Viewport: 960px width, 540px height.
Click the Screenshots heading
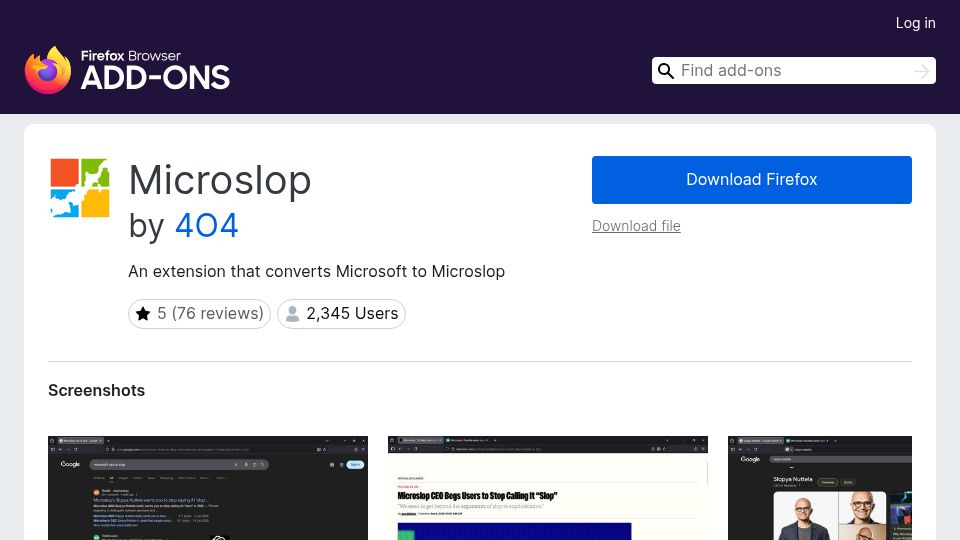click(x=97, y=390)
